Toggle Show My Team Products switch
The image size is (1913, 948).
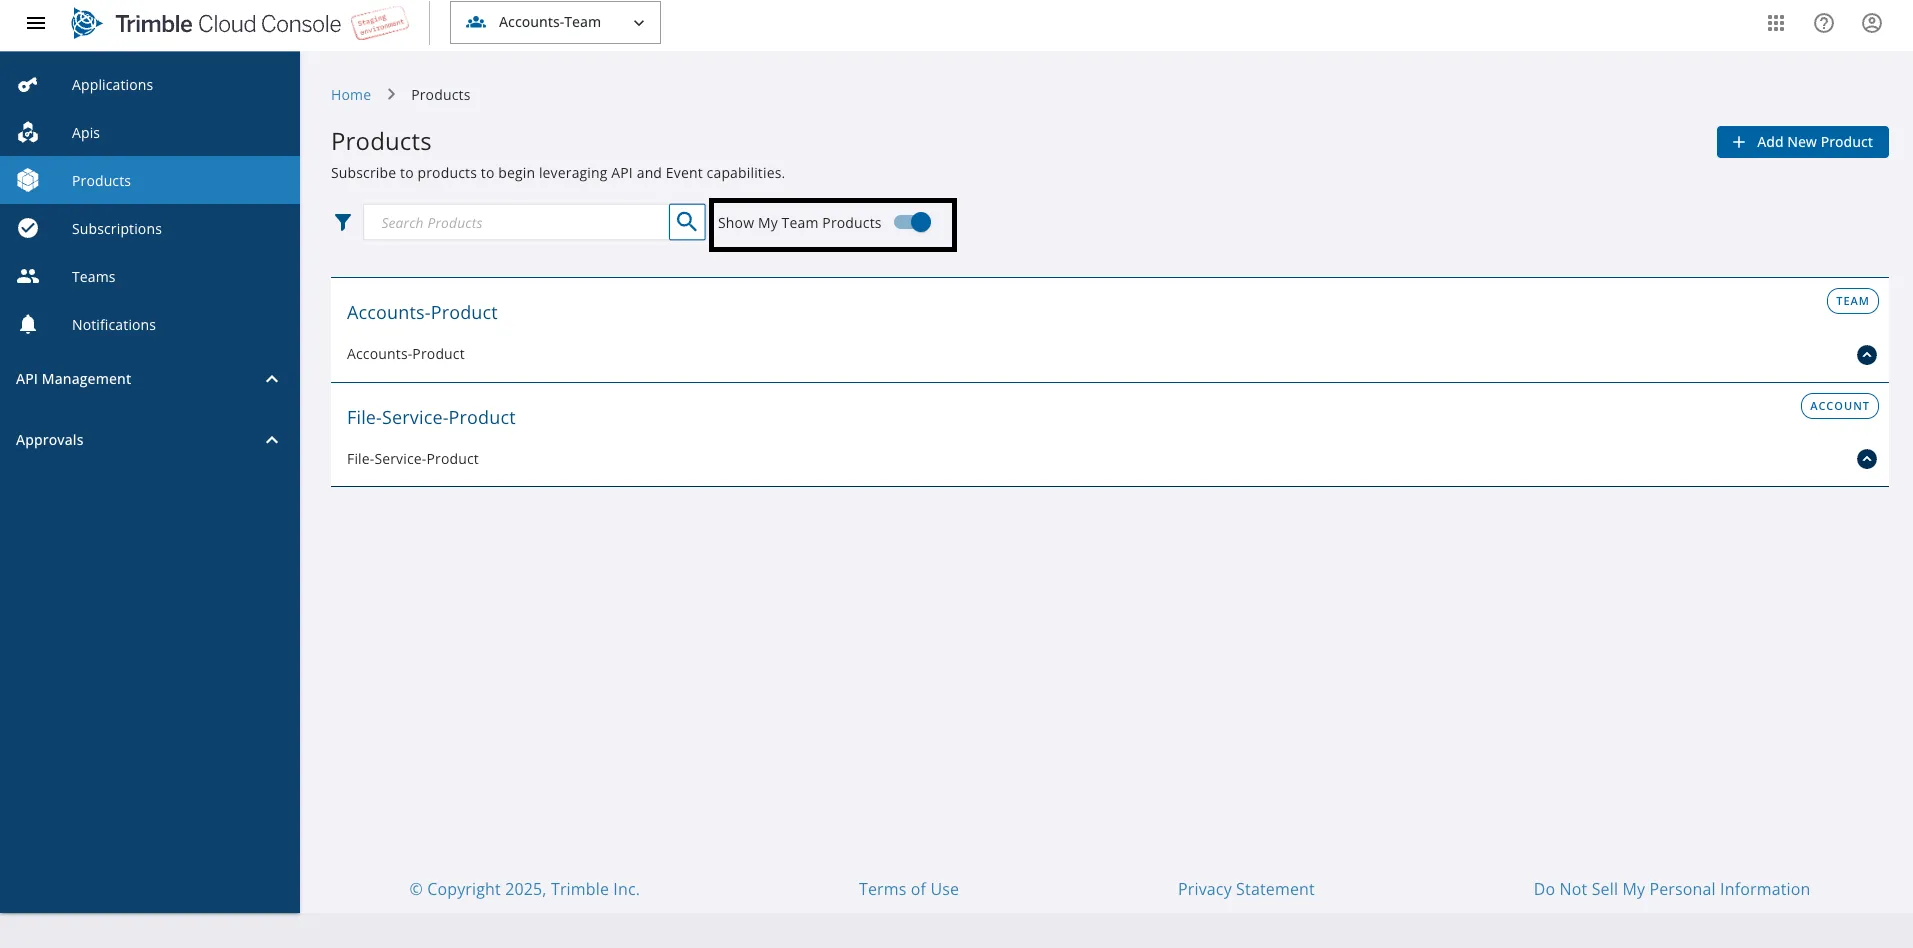coord(913,222)
